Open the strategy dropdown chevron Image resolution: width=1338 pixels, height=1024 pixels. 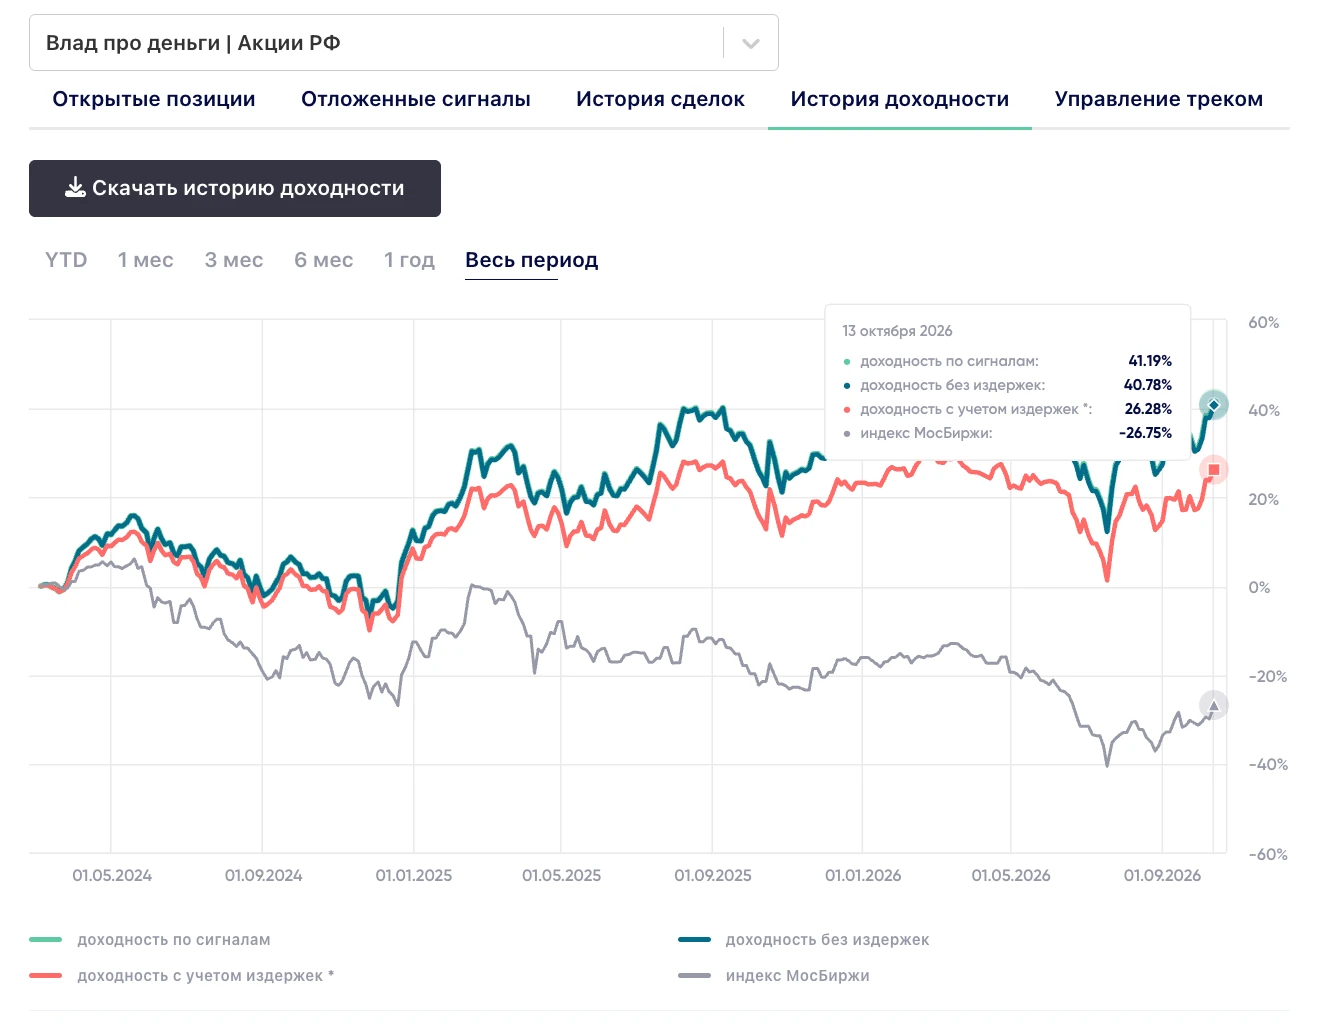click(x=751, y=43)
